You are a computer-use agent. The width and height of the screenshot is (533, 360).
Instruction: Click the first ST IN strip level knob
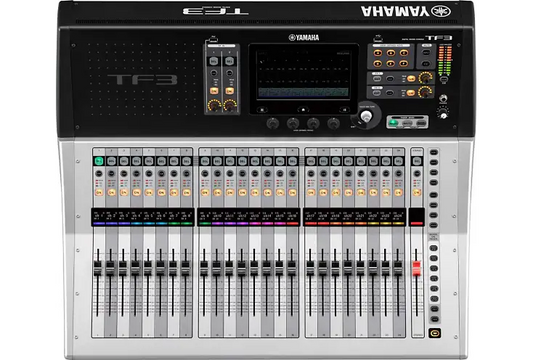click(214, 105)
